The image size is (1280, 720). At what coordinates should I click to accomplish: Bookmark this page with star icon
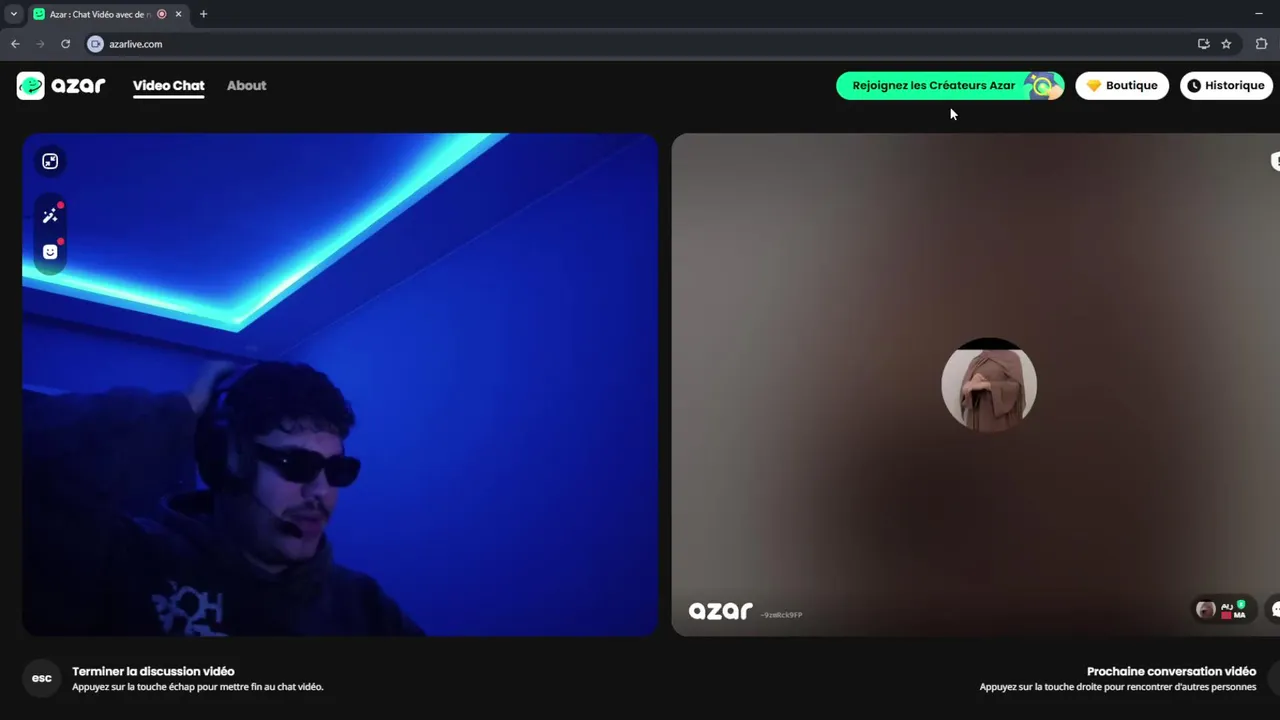[1226, 44]
